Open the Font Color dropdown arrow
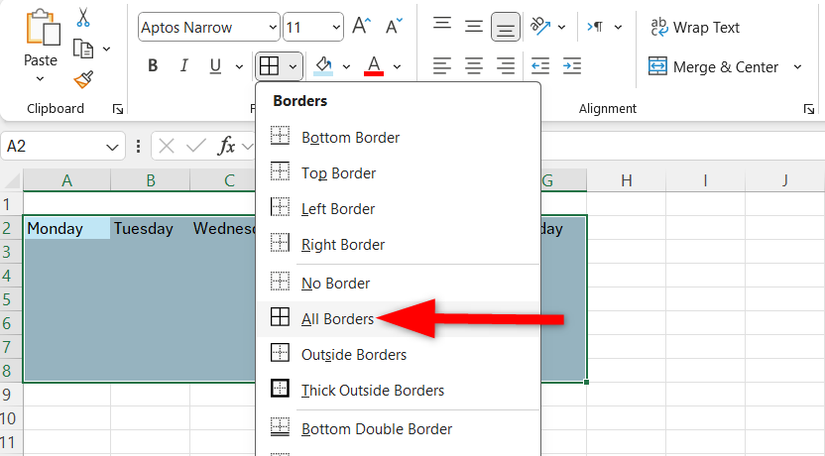This screenshot has width=825, height=456. (x=397, y=66)
